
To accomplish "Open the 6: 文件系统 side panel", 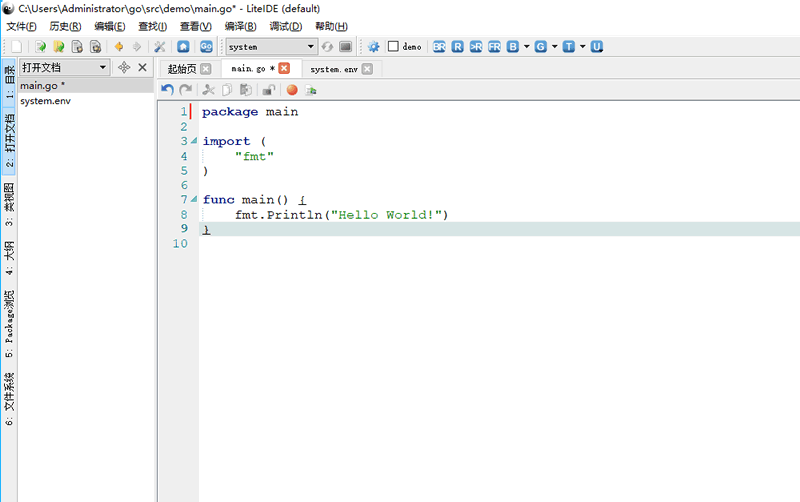I will click(x=9, y=399).
